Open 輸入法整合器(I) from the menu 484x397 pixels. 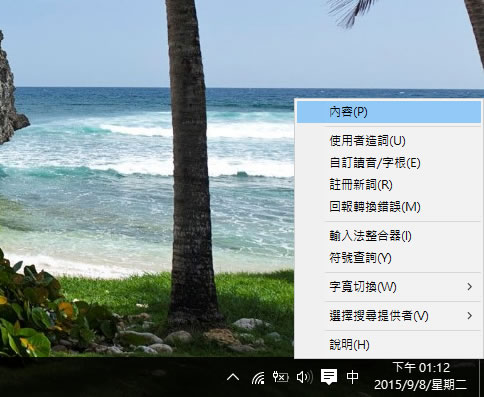(x=389, y=236)
